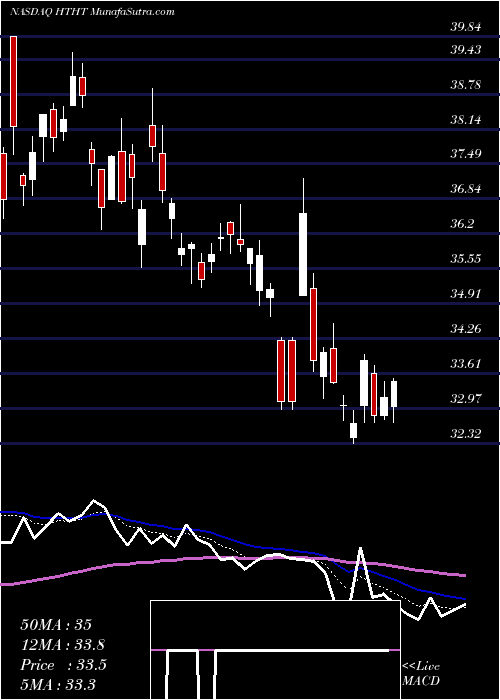Click the 36.84 price axis label
The height and width of the screenshot is (700, 500).
click(x=466, y=189)
